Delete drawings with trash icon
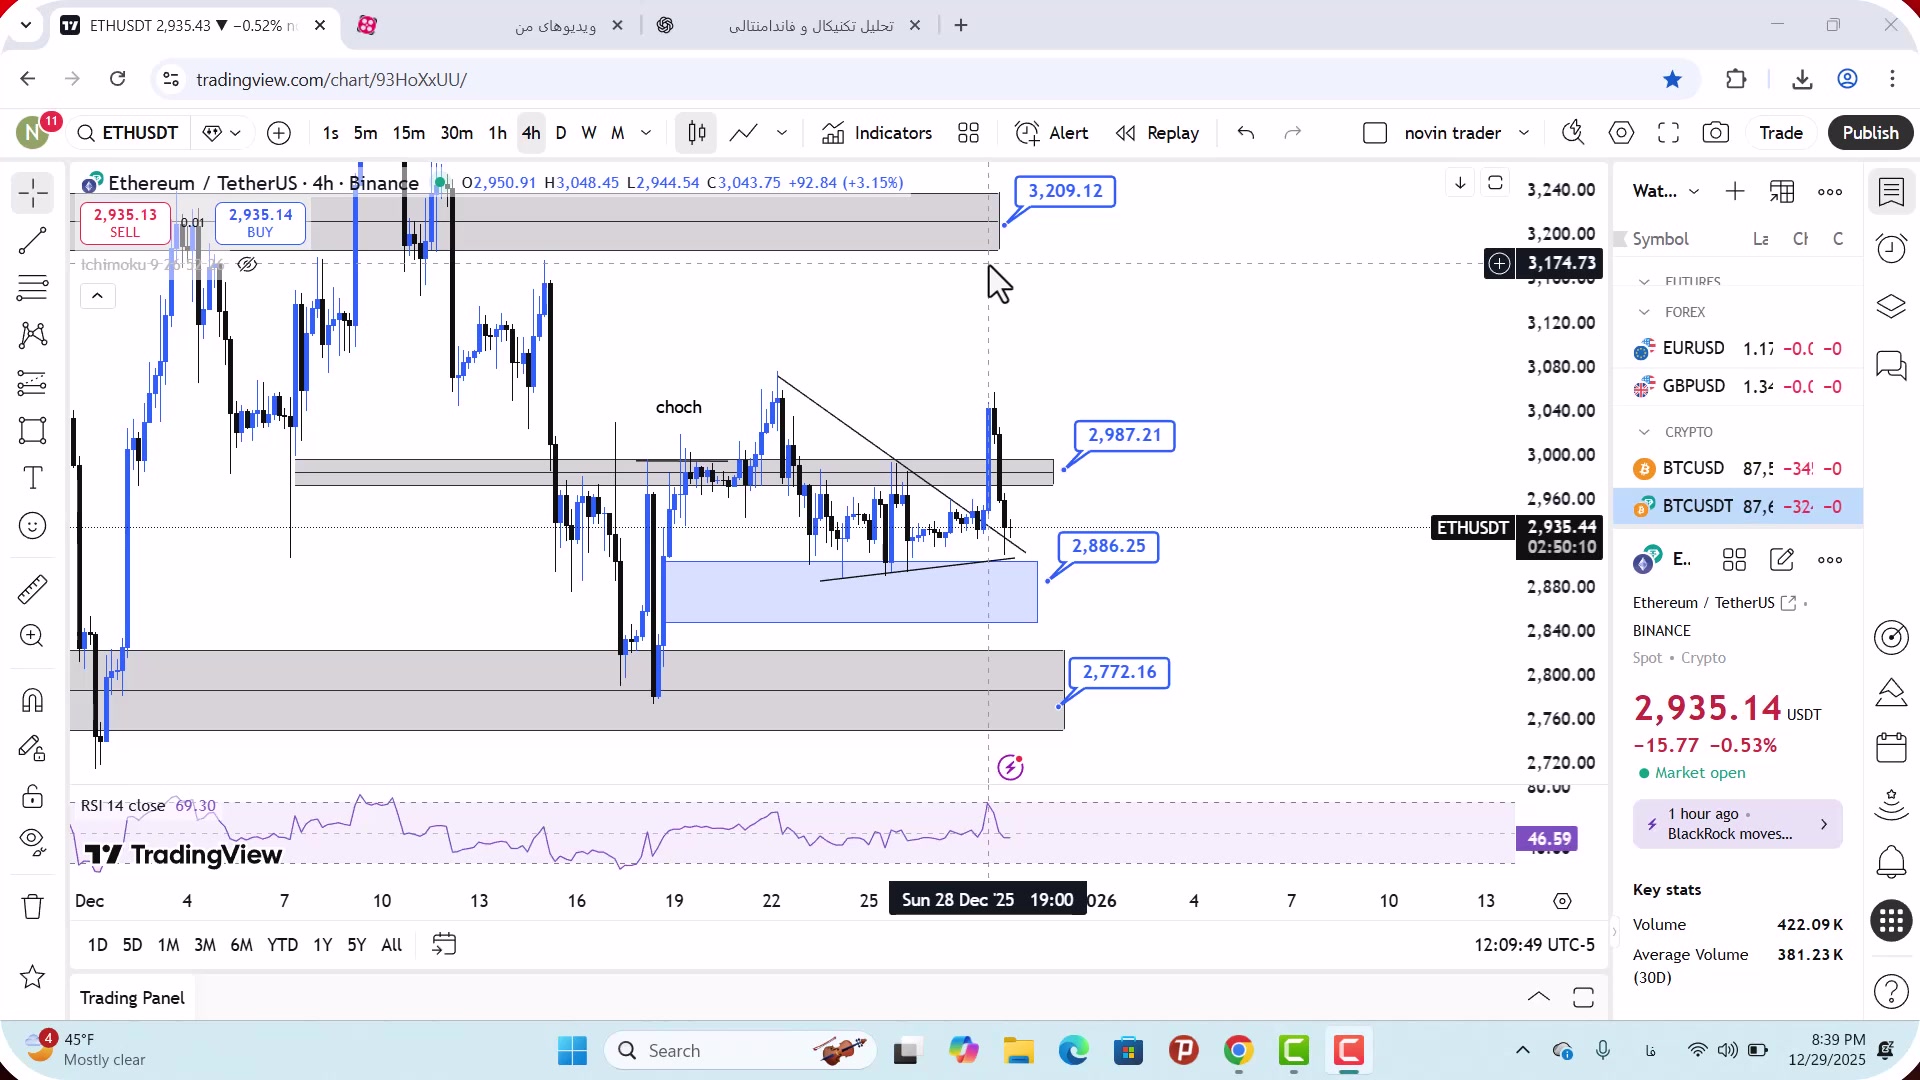 pyautogui.click(x=32, y=907)
